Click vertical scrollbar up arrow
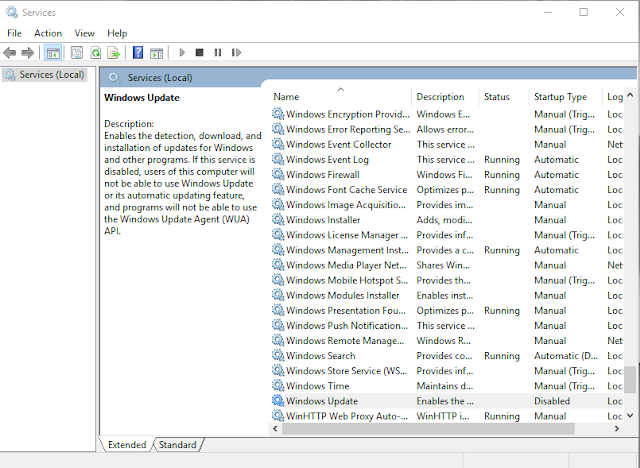The width and height of the screenshot is (640, 468). [630, 95]
